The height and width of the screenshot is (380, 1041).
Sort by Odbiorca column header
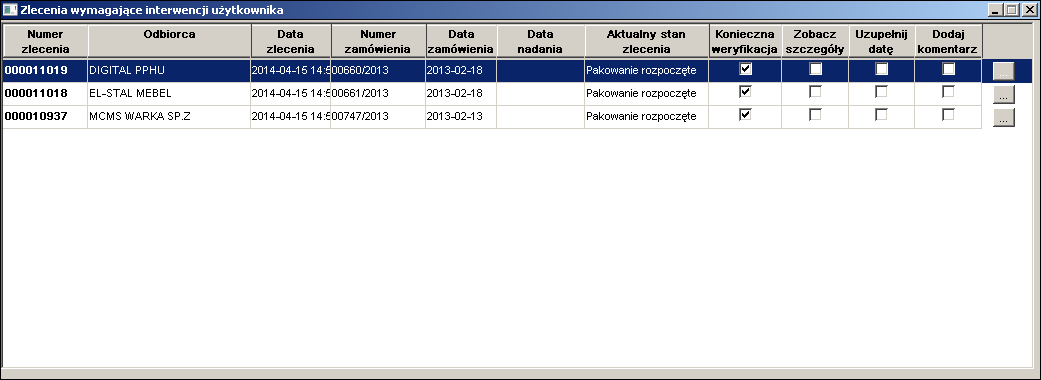point(169,41)
